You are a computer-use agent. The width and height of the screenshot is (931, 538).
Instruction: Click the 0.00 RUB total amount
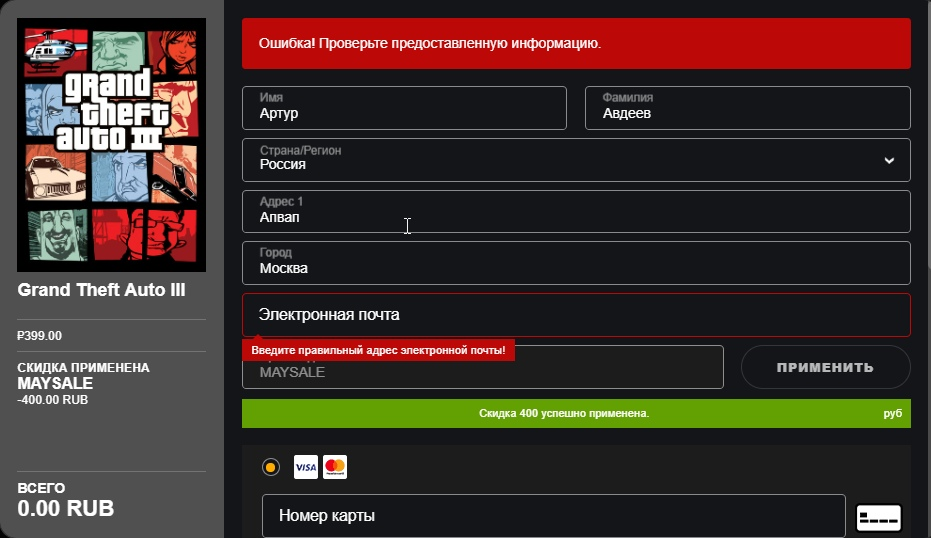tap(65, 508)
